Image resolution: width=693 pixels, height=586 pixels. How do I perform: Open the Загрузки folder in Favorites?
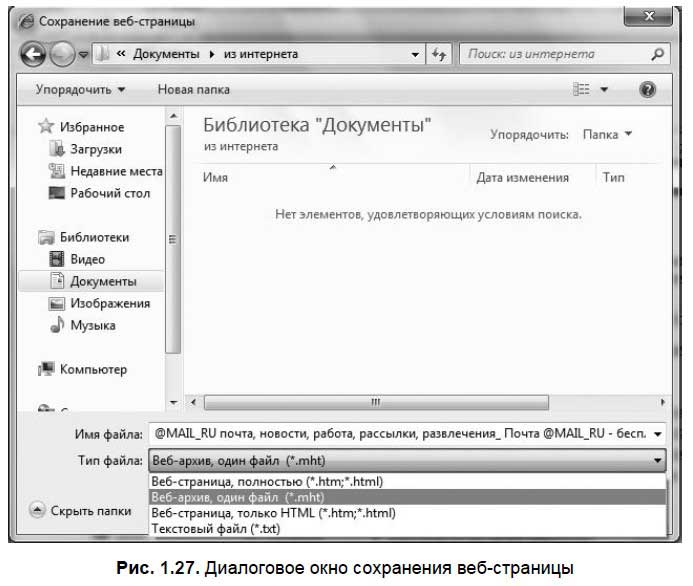95,149
